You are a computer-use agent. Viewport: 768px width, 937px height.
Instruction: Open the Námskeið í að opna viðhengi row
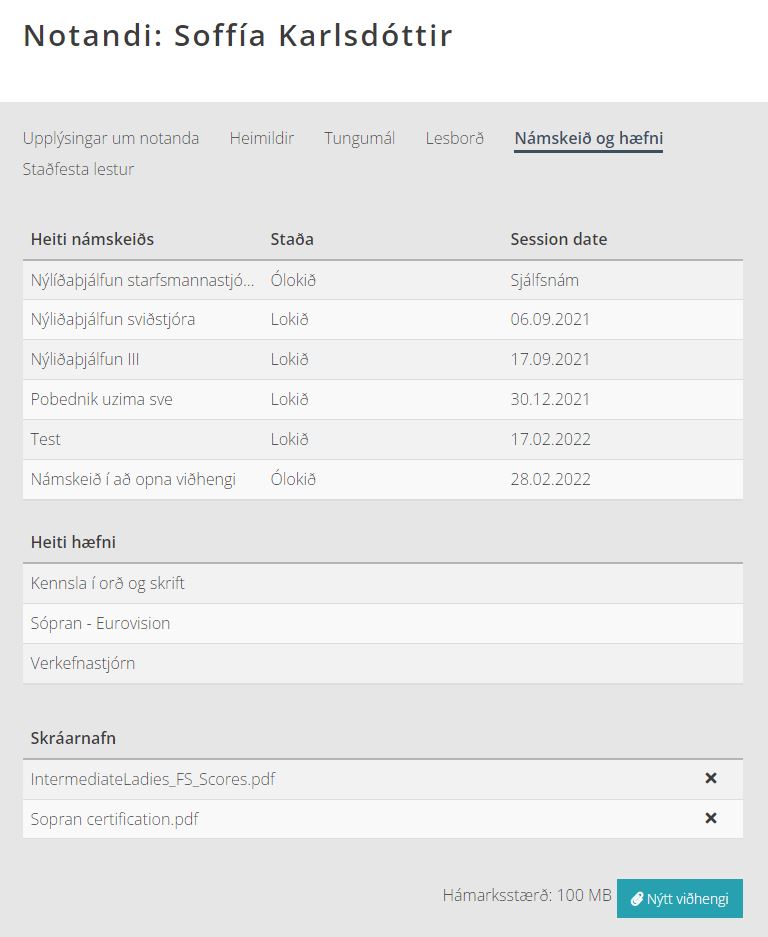[133, 479]
